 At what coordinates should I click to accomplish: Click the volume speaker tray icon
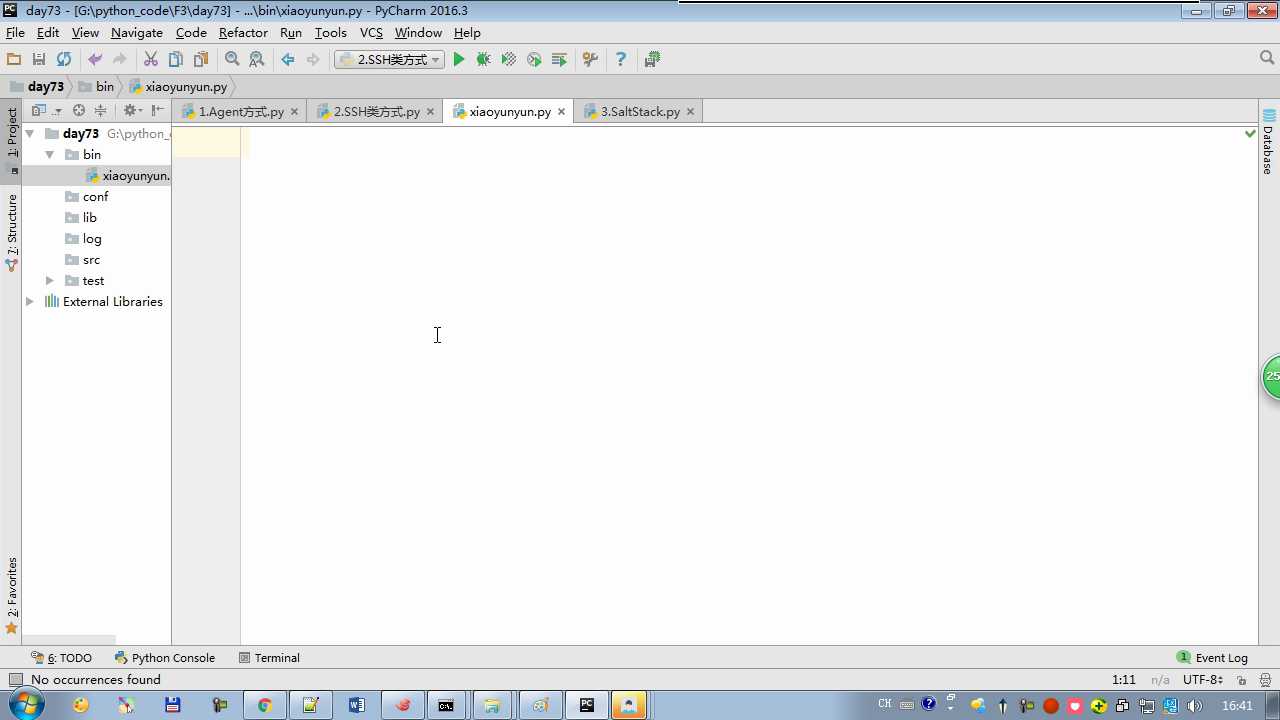click(x=1194, y=706)
